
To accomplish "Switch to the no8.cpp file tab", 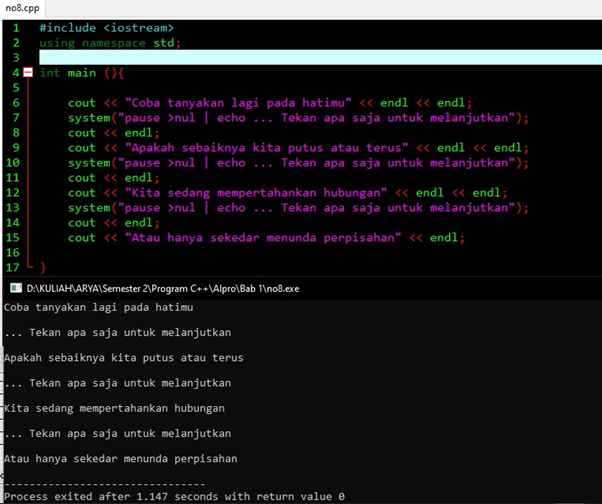I will click(22, 8).
